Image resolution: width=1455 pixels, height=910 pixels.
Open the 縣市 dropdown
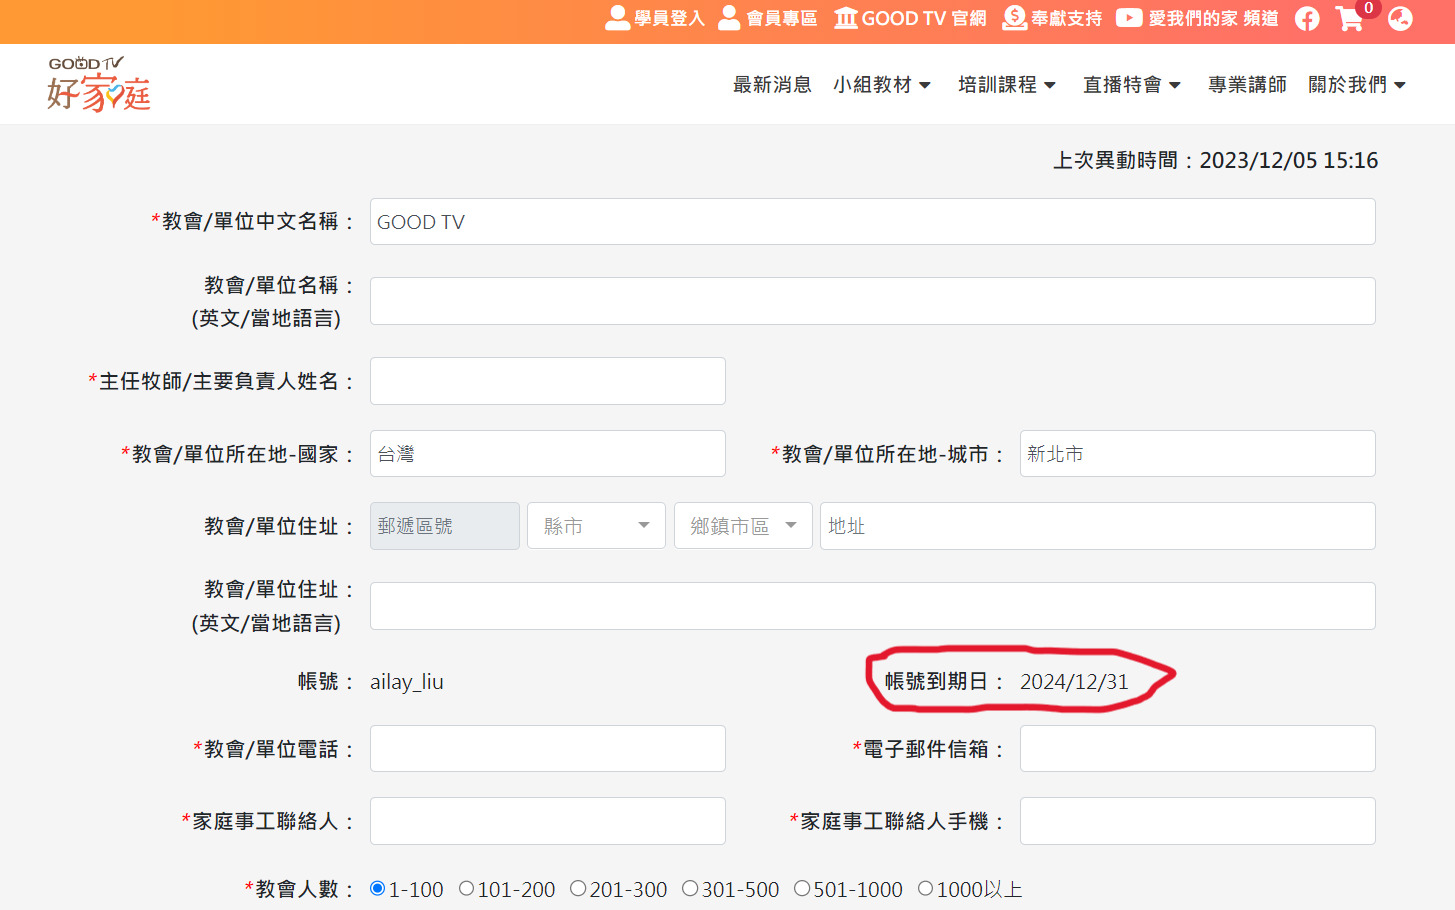point(596,526)
